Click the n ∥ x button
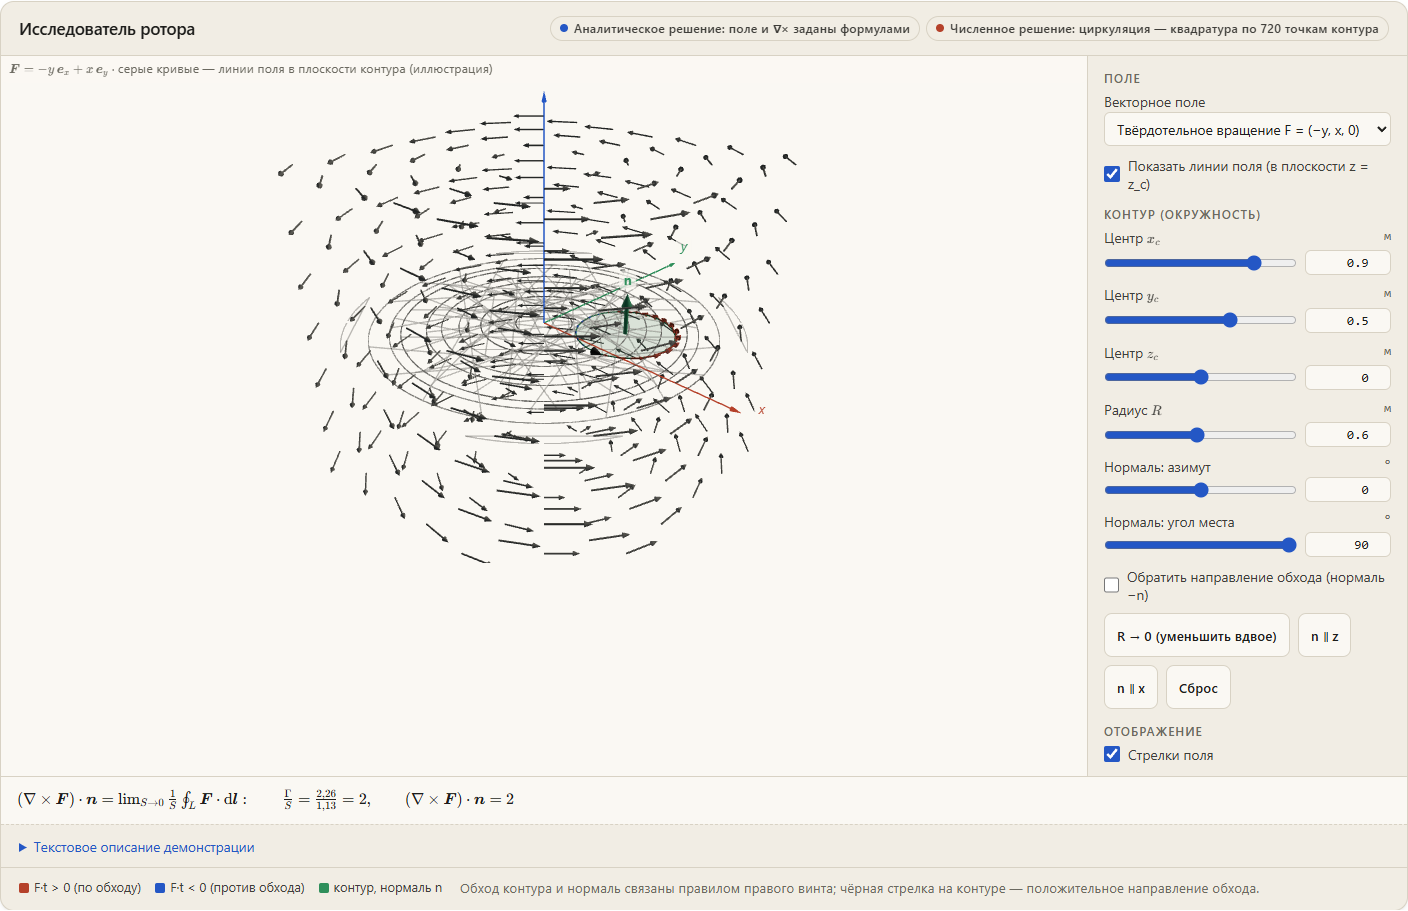Viewport: 1408px width, 911px height. coord(1131,688)
